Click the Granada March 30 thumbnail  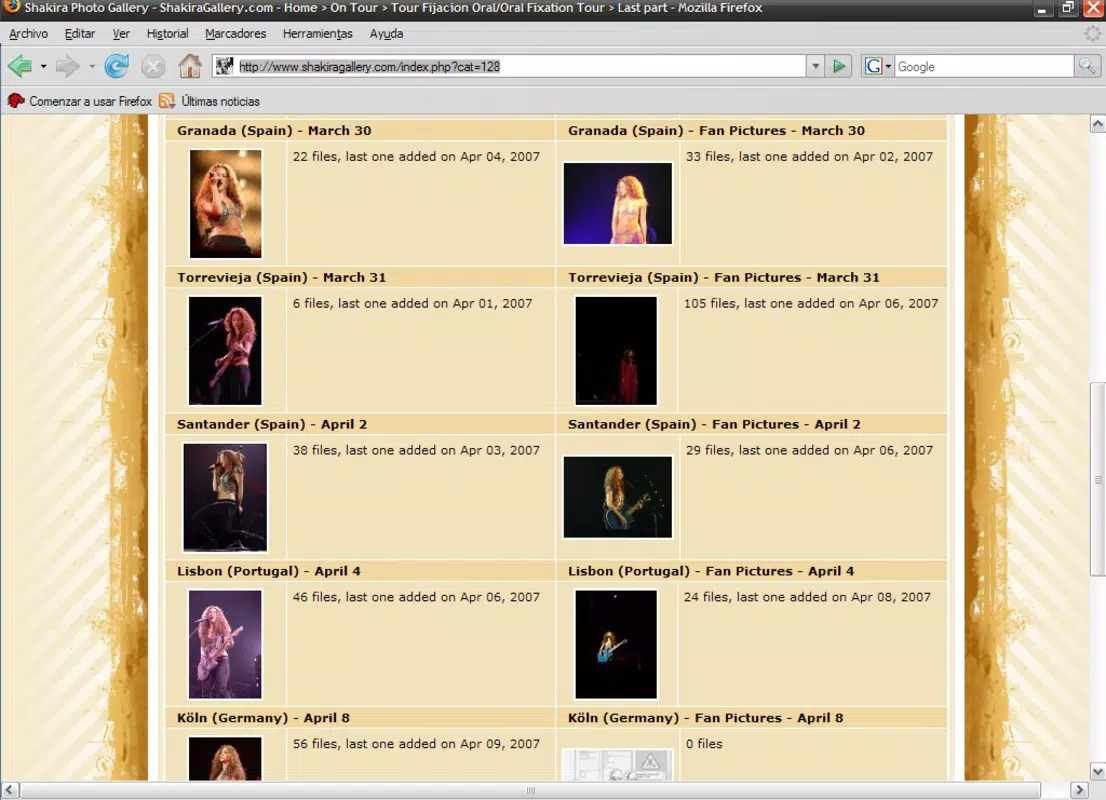(x=225, y=203)
